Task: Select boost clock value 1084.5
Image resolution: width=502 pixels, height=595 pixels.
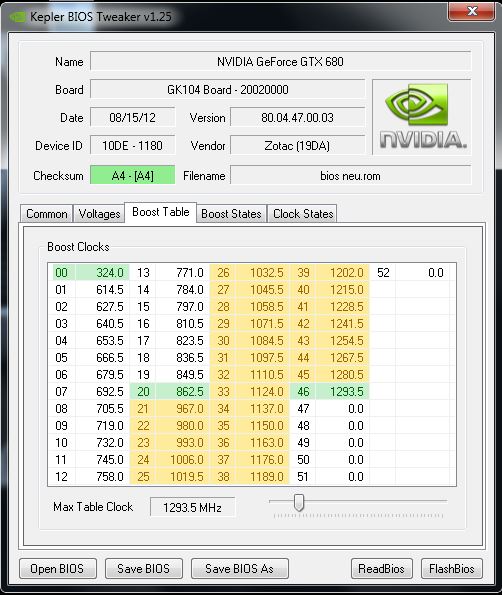Action: click(x=263, y=340)
